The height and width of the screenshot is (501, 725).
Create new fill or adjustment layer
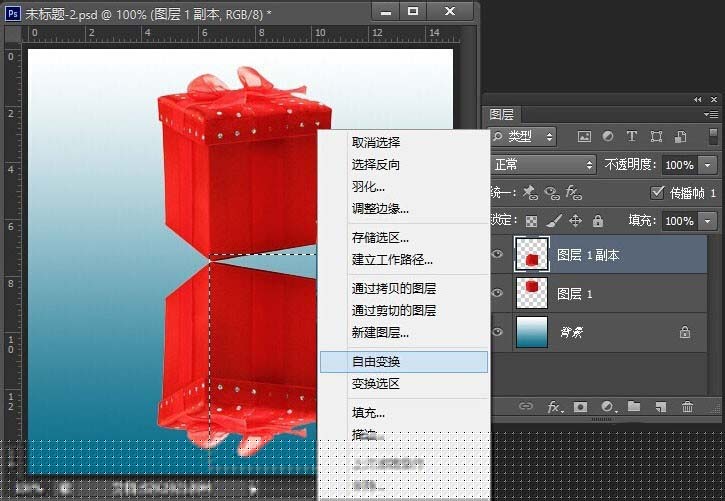pos(608,407)
